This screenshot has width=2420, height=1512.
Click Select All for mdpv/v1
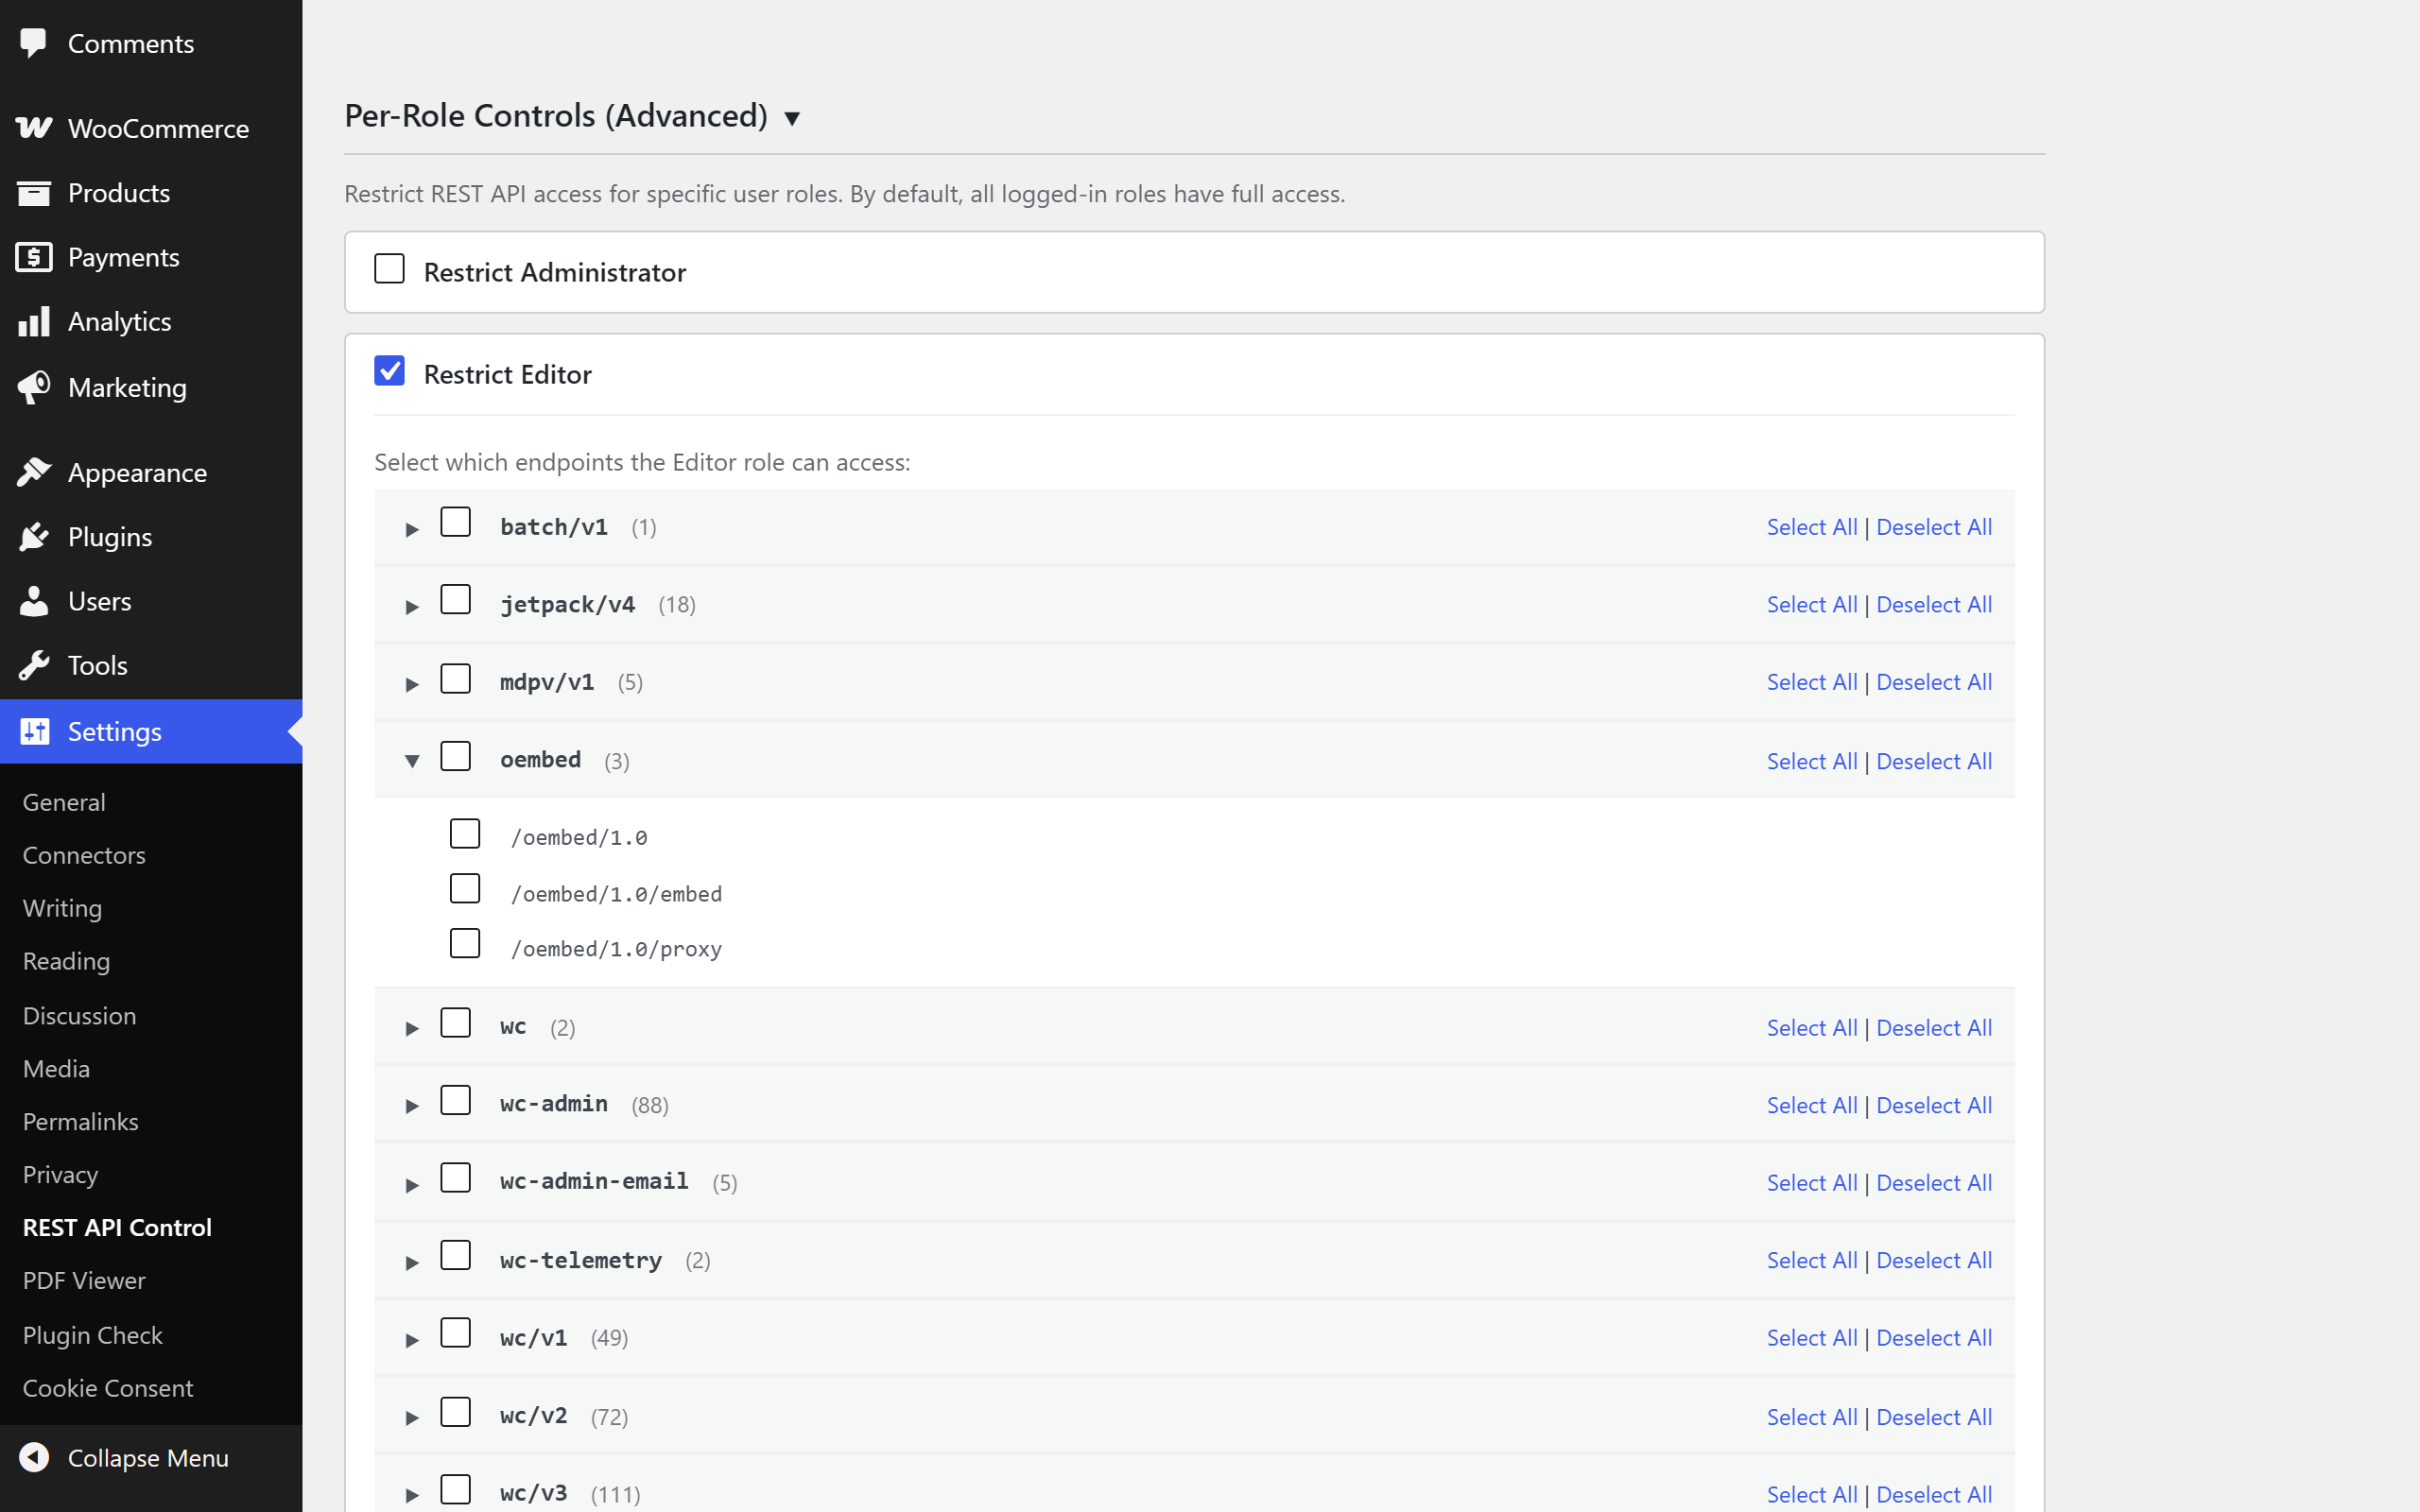(1812, 682)
